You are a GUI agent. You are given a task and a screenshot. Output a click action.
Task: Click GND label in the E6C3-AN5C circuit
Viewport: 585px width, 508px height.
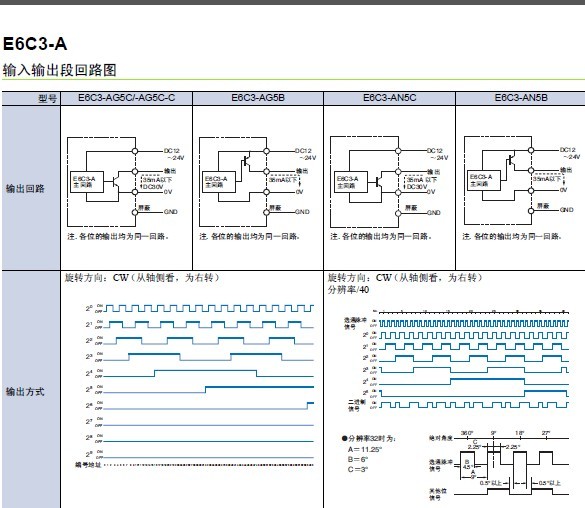pos(434,213)
